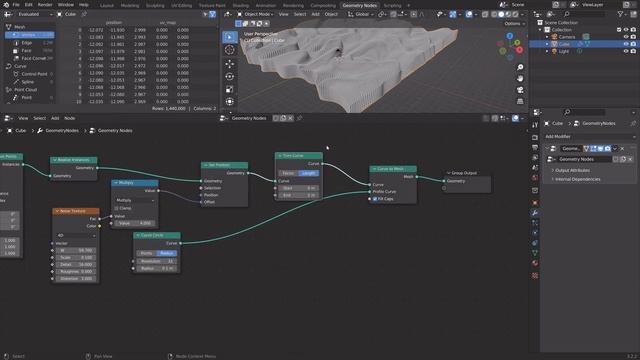This screenshot has height=360, width=640.
Task: Click the viewport zoom magnifier icon
Action: 520,67
